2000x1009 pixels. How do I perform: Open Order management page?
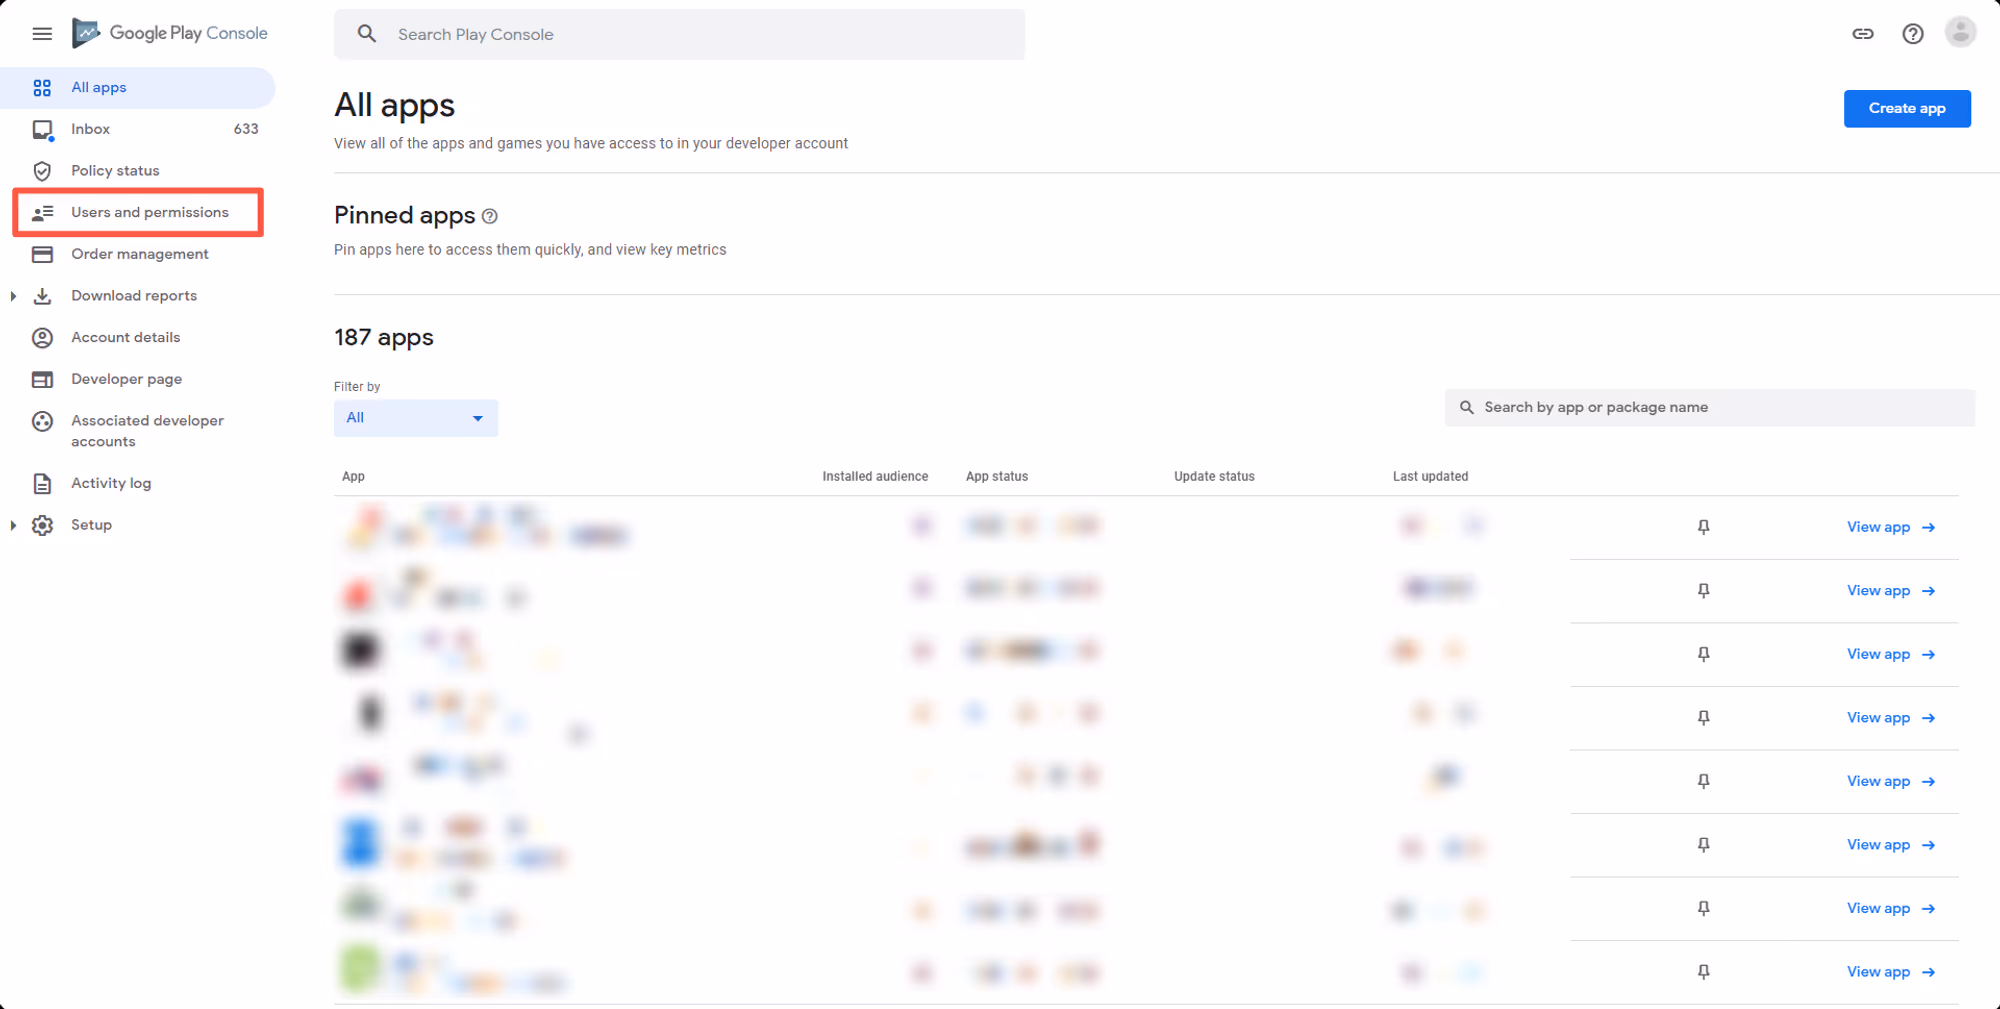138,254
